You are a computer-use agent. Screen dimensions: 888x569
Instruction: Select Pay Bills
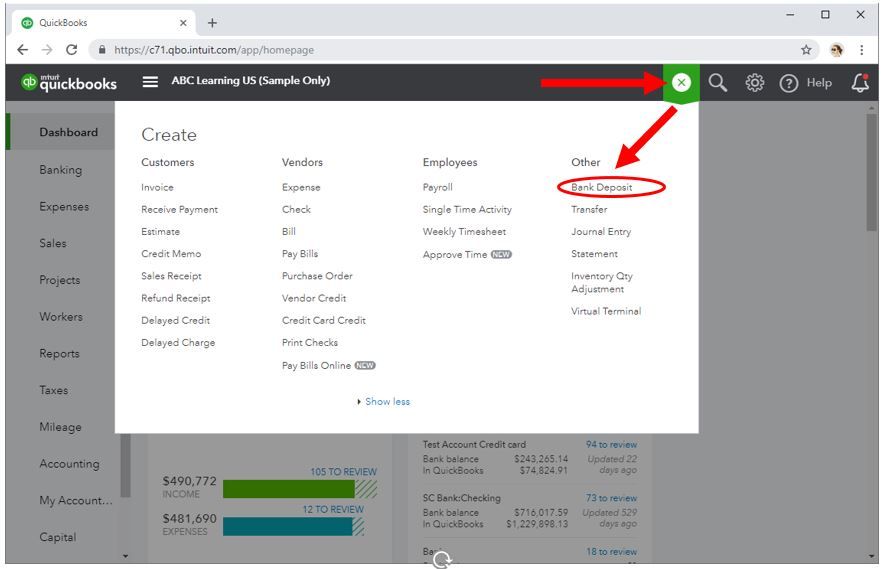(300, 254)
